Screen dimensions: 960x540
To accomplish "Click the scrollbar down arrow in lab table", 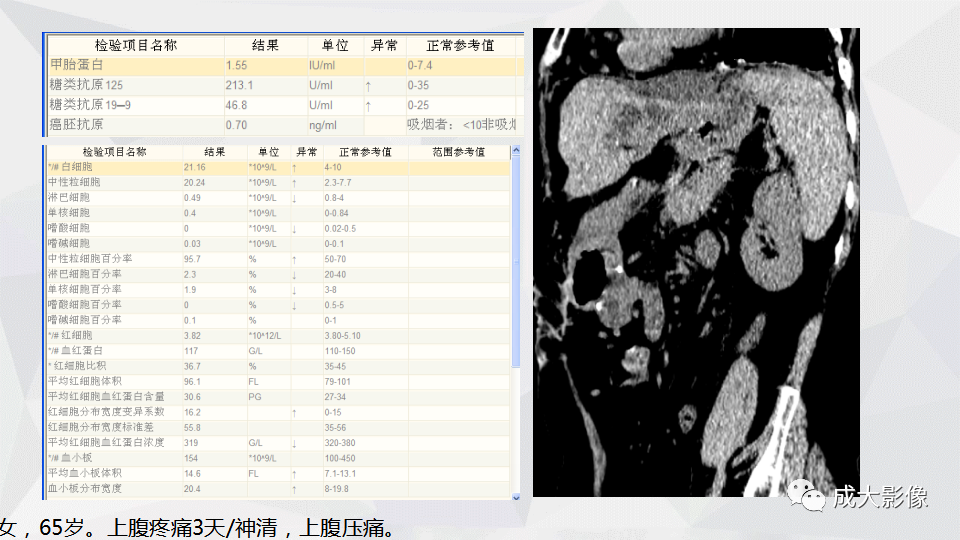I will tap(516, 497).
